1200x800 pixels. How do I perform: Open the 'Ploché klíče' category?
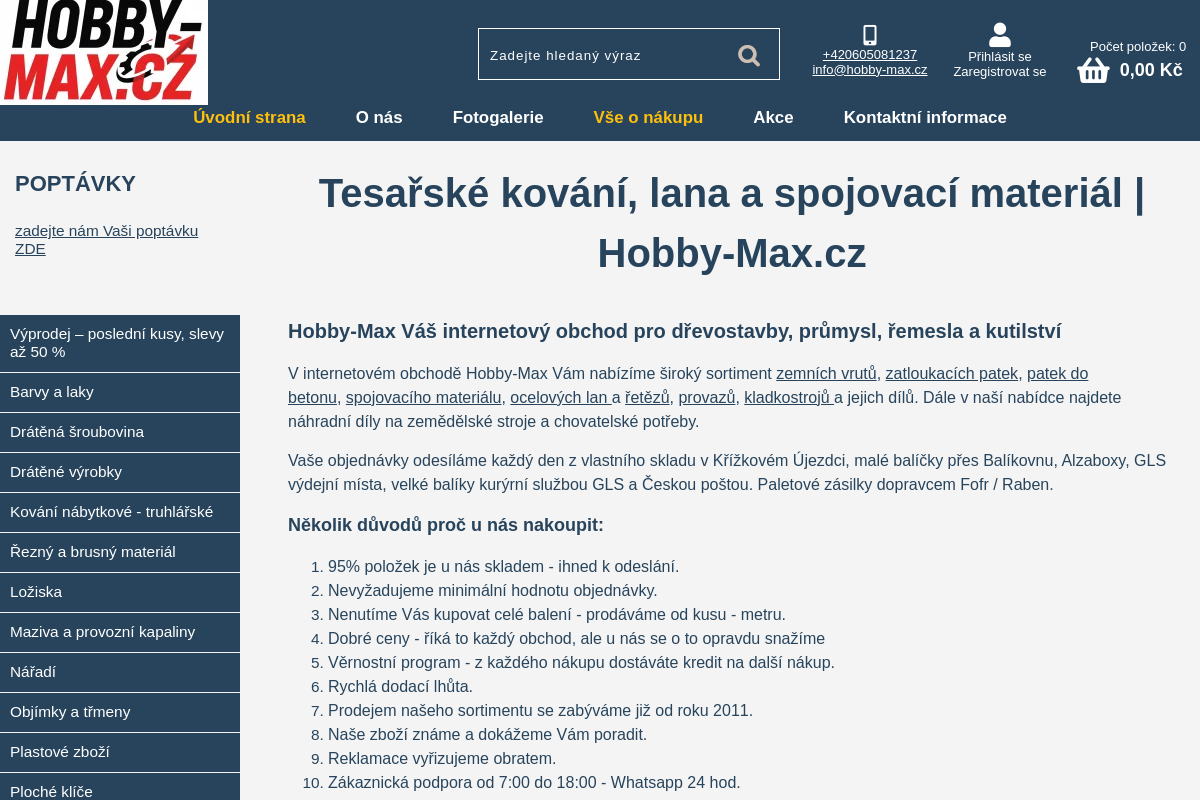tap(120, 787)
